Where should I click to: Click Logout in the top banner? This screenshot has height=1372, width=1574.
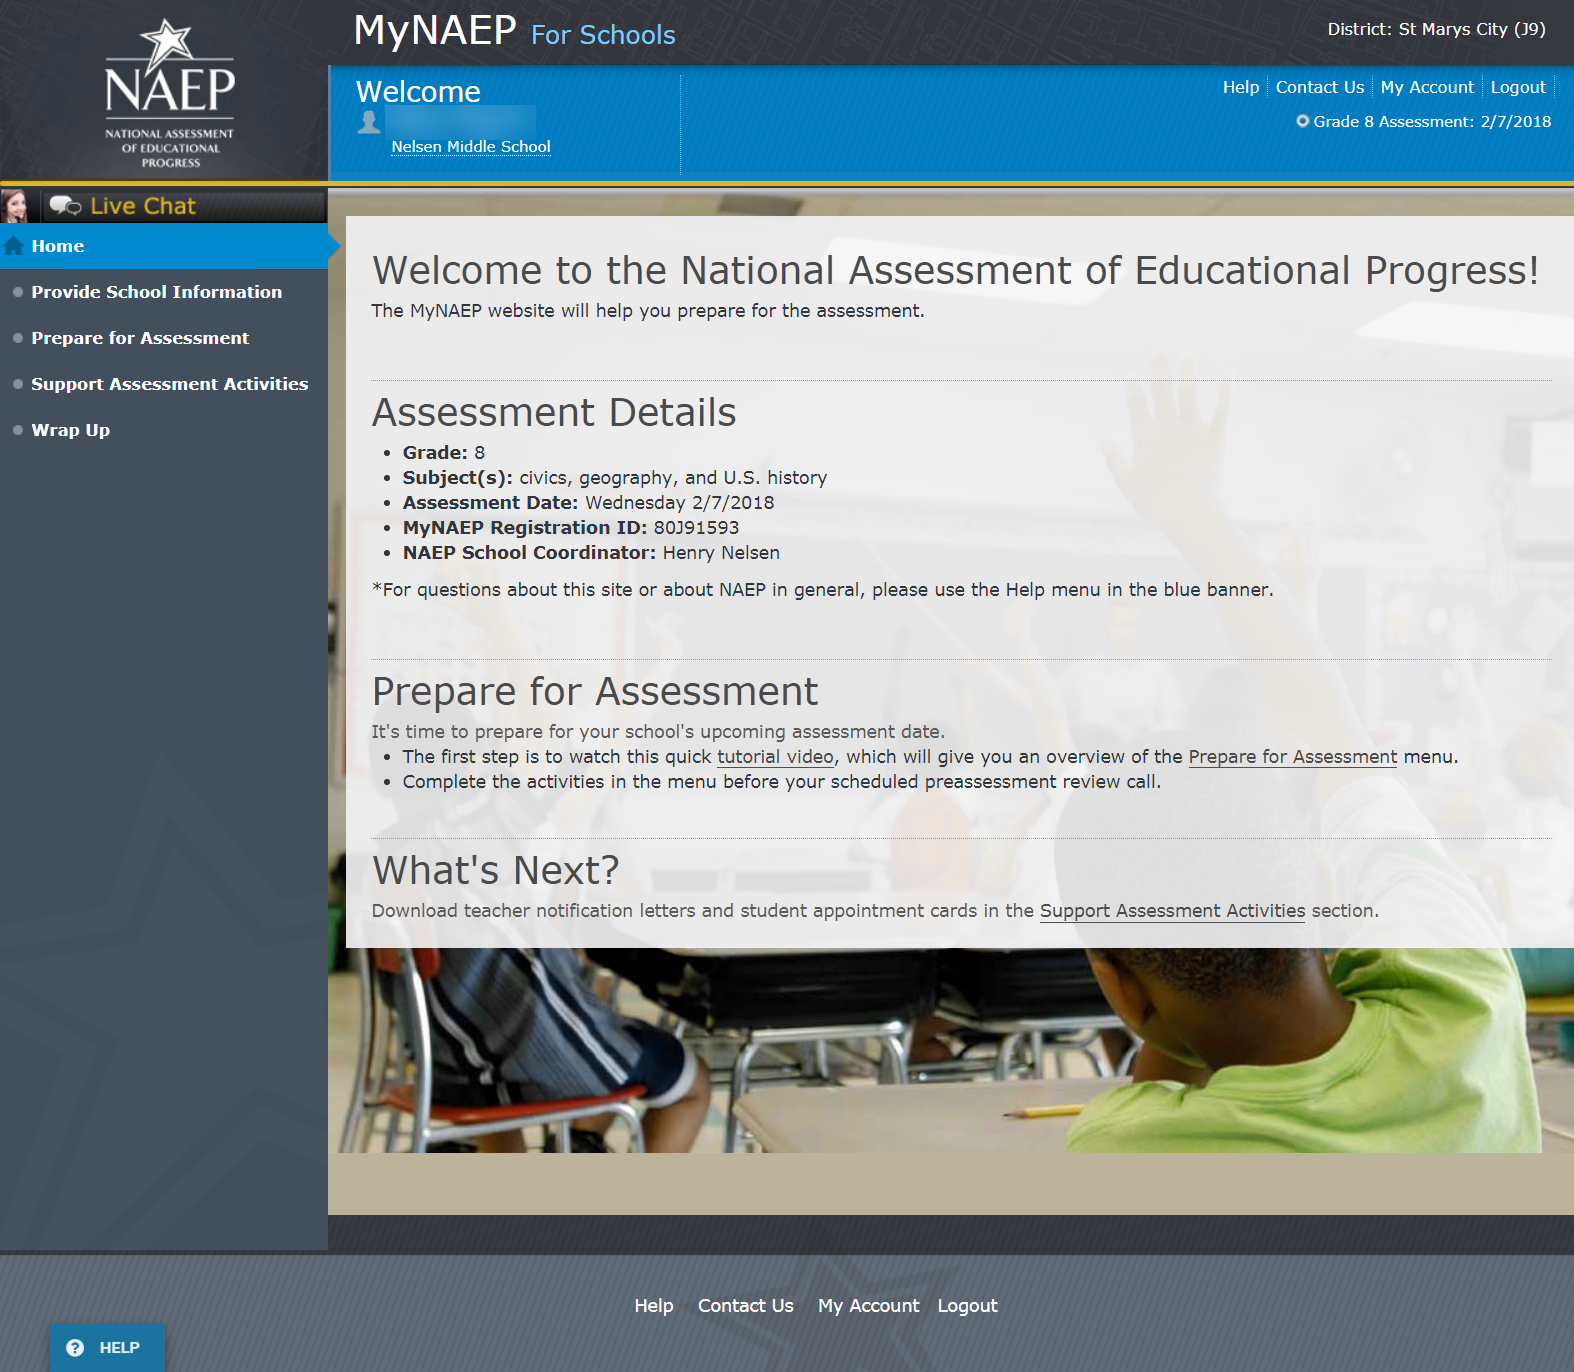[x=1518, y=87]
